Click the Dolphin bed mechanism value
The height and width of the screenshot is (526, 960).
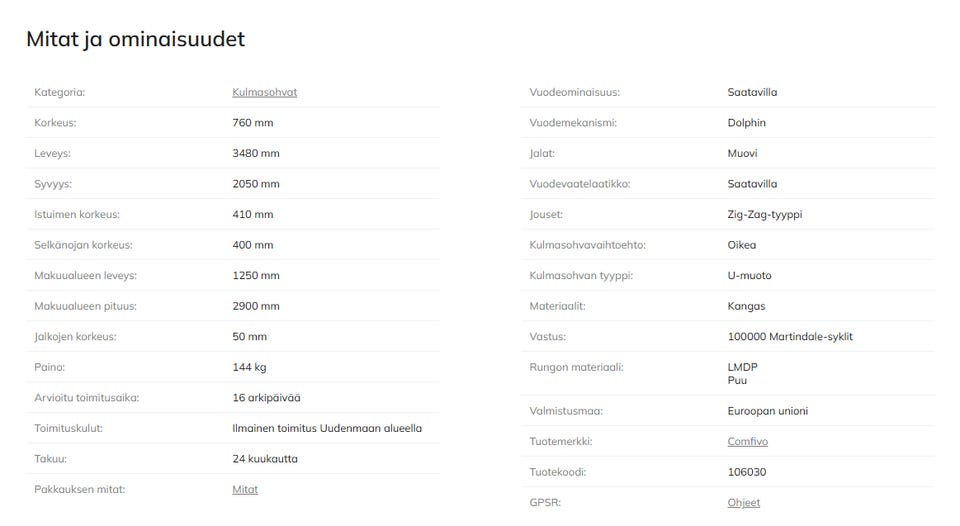747,123
